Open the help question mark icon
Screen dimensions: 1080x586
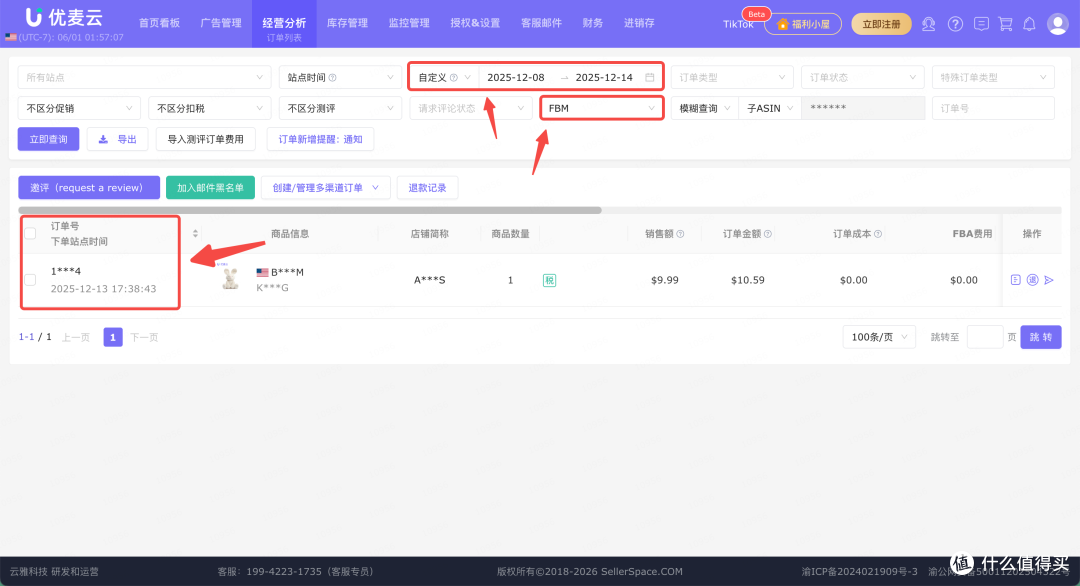click(955, 24)
